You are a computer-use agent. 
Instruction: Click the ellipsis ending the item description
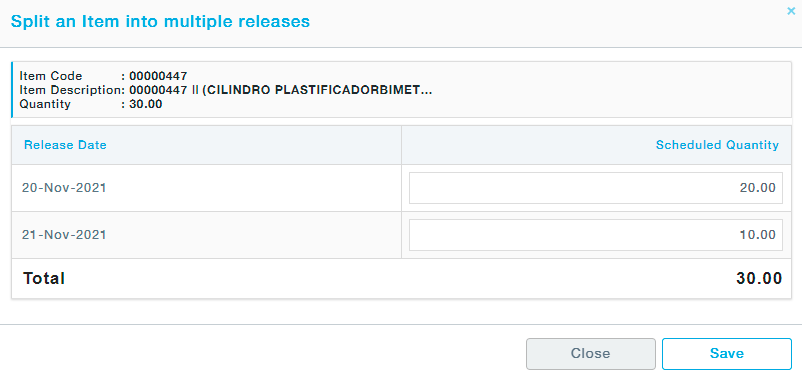tap(427, 92)
